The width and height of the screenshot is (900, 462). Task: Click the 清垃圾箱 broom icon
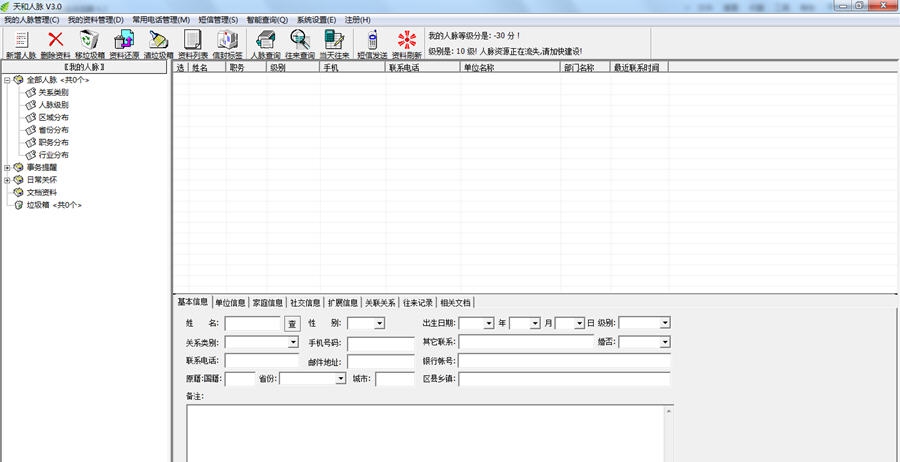click(x=158, y=40)
